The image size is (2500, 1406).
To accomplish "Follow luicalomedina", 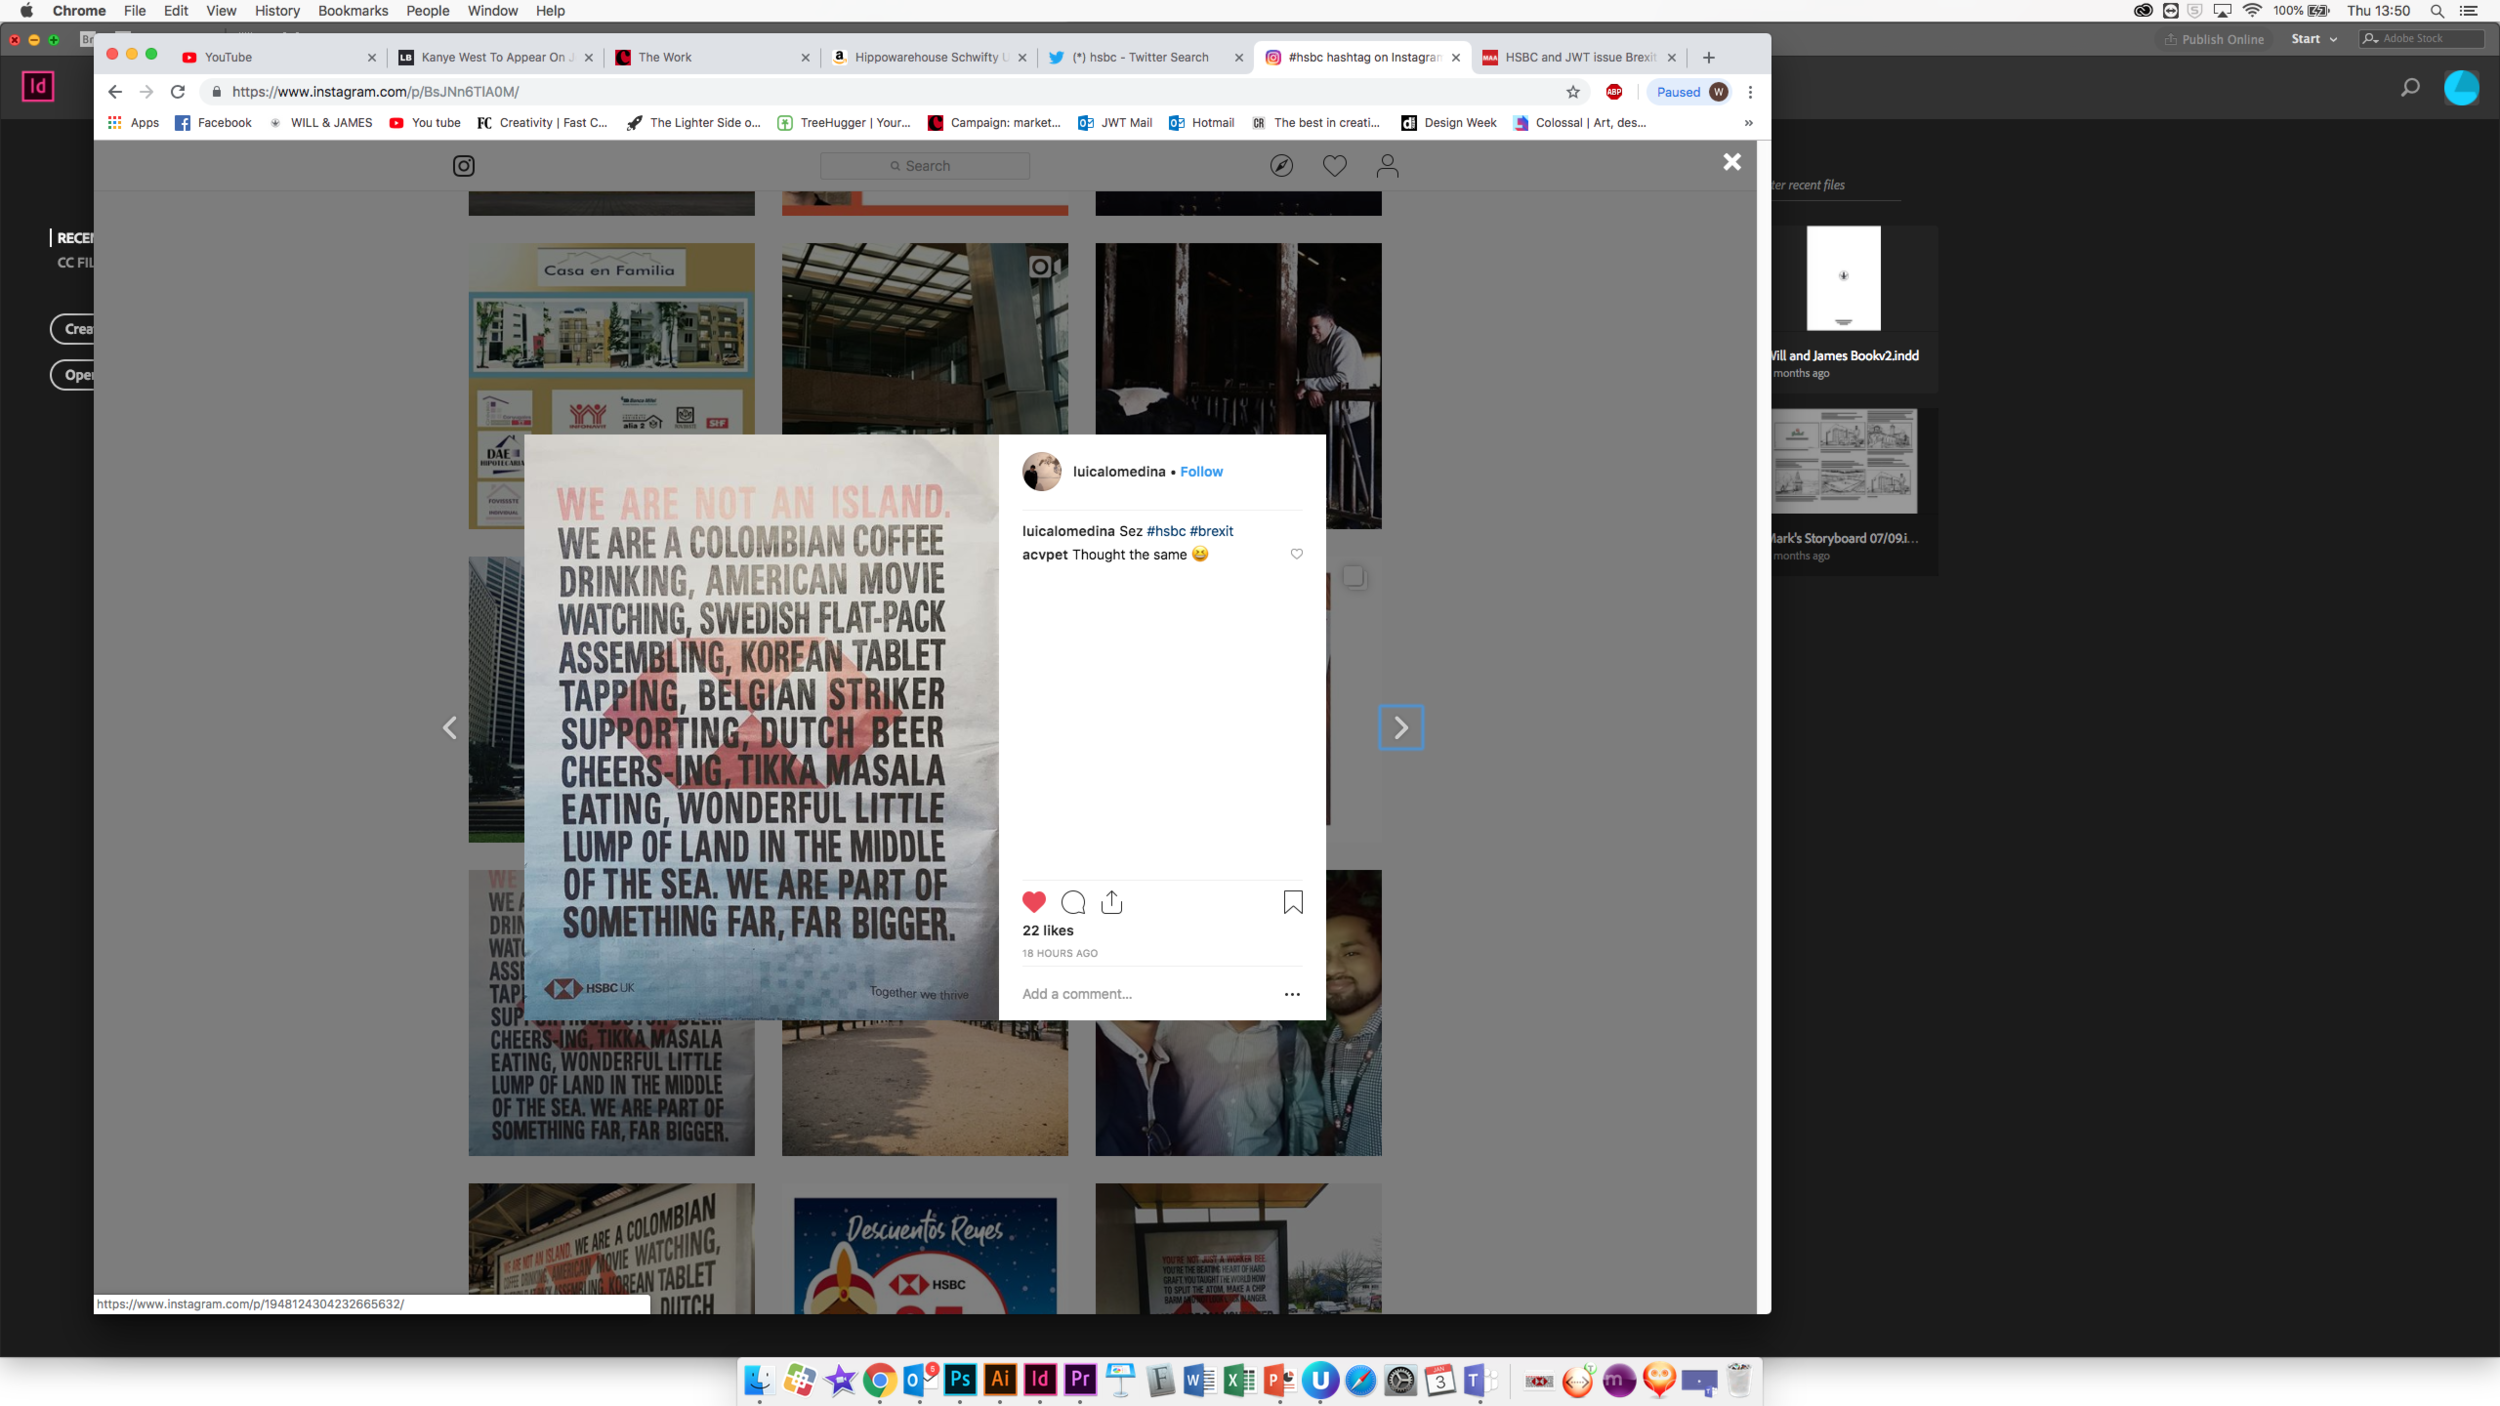I will (1200, 471).
